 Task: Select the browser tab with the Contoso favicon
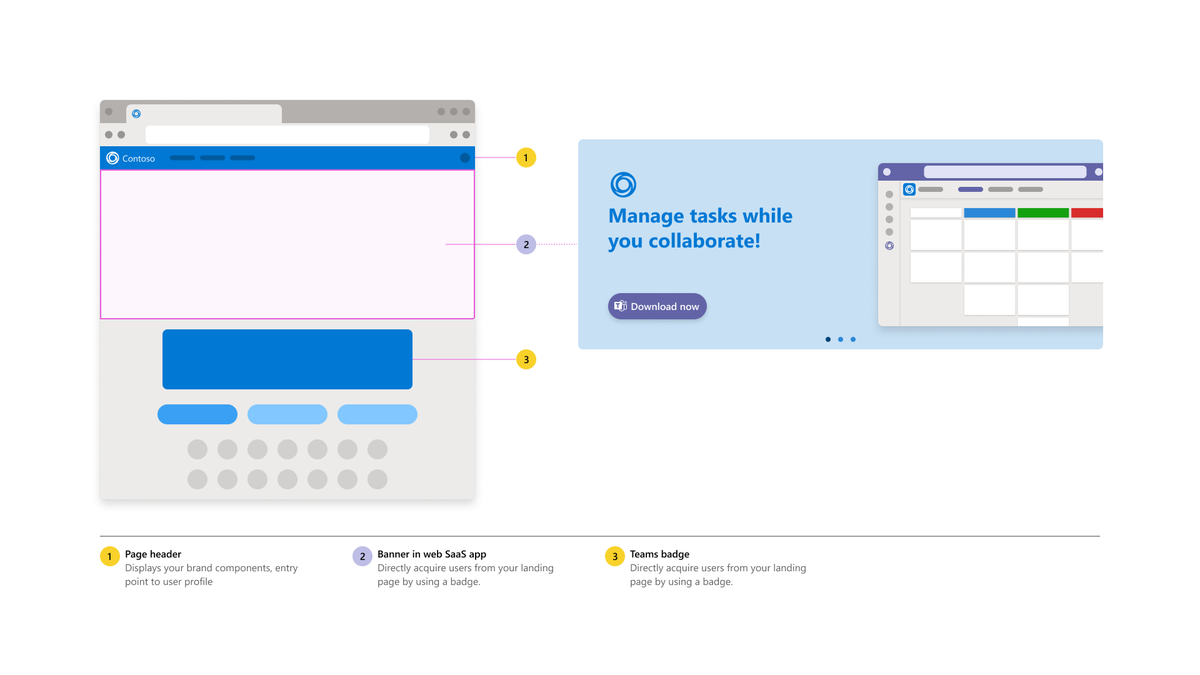click(204, 113)
